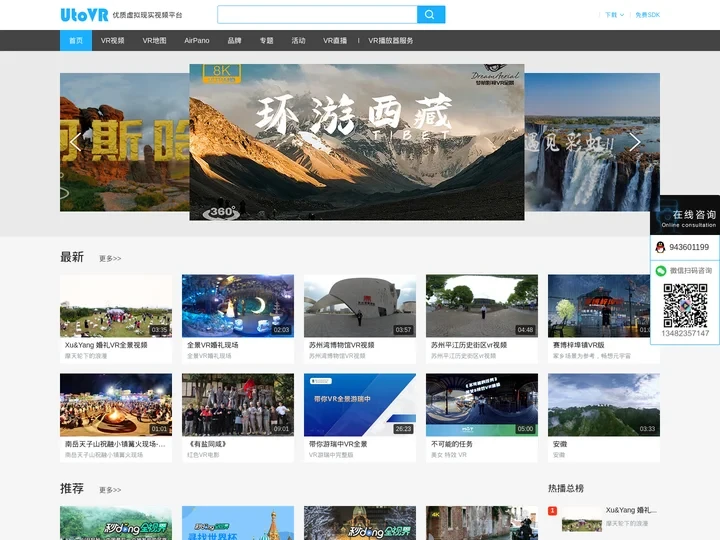The height and width of the screenshot is (540, 720).
Task: Focus the top search input field
Action: tap(317, 15)
